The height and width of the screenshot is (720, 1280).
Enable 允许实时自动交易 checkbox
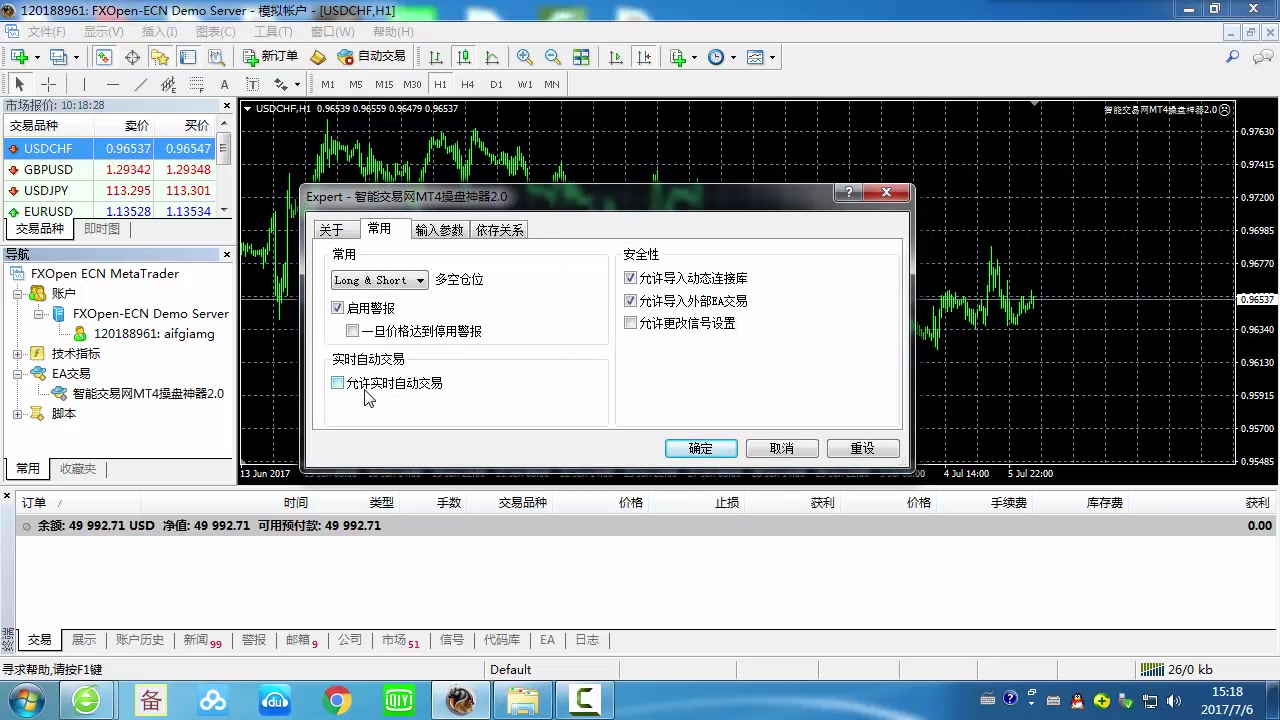[x=338, y=383]
